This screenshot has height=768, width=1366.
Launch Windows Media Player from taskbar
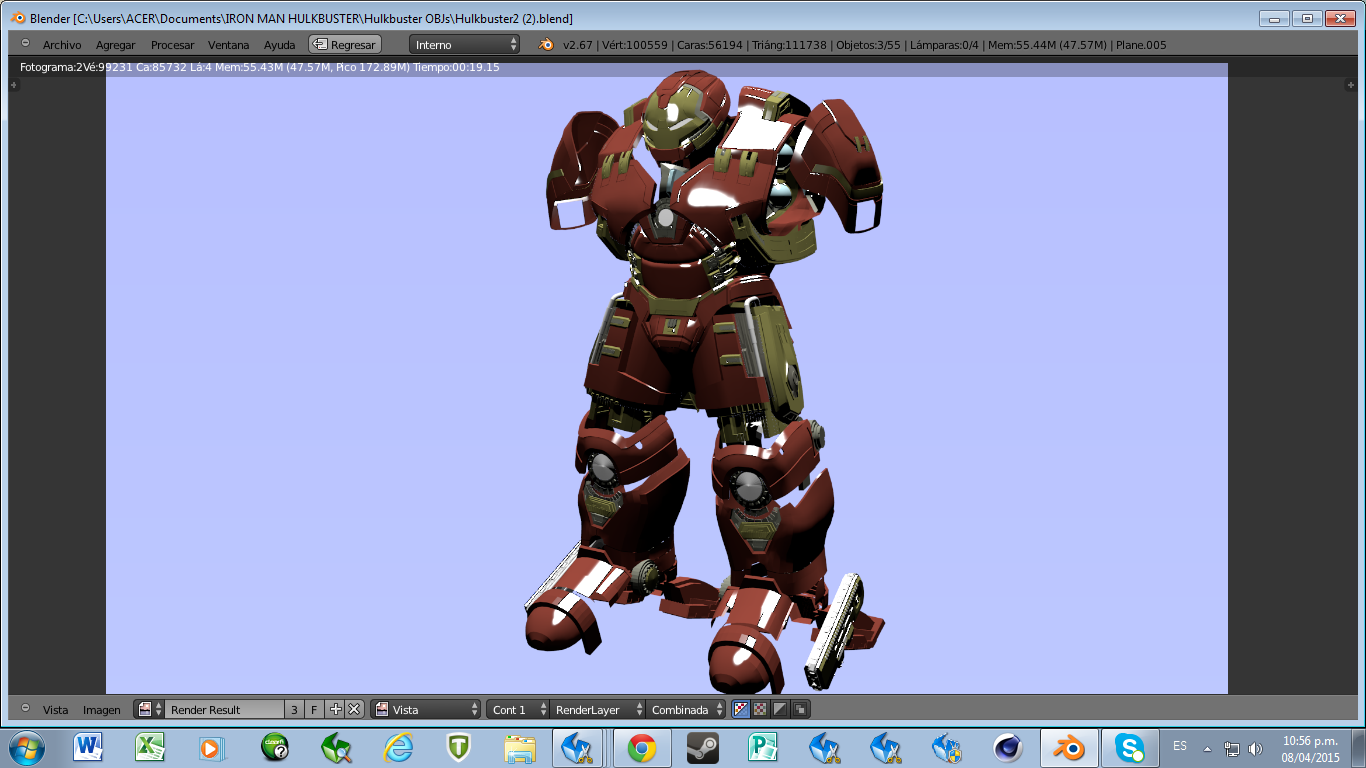pyautogui.click(x=212, y=747)
